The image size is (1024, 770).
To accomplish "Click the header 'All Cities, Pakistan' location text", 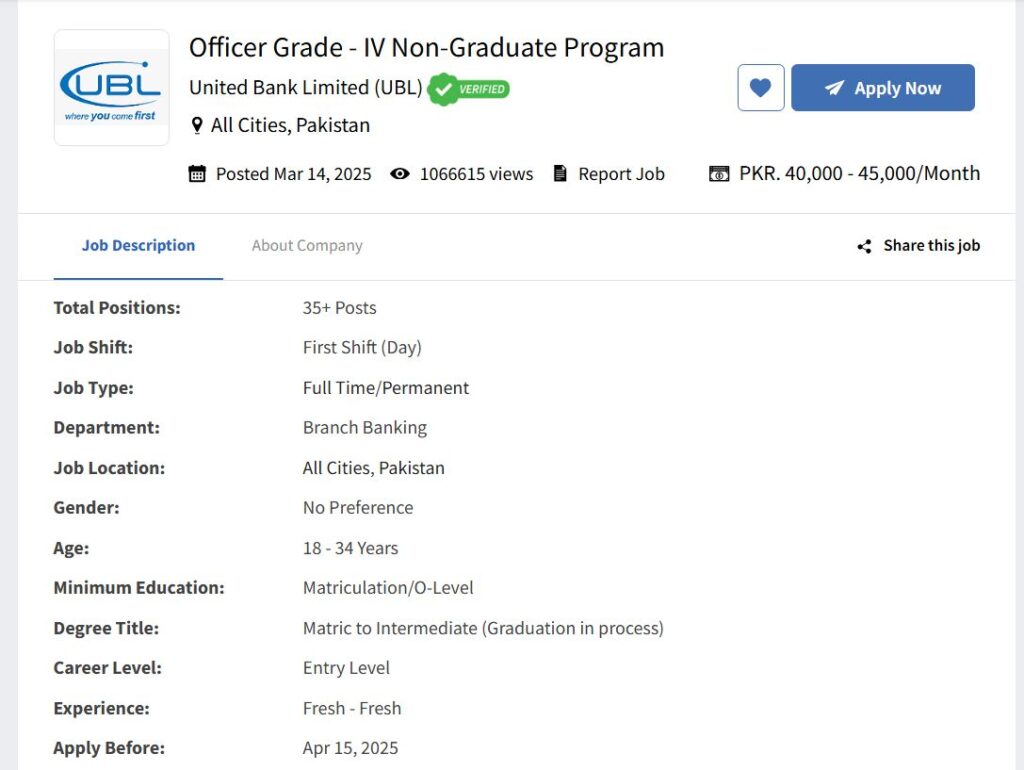I will point(290,125).
